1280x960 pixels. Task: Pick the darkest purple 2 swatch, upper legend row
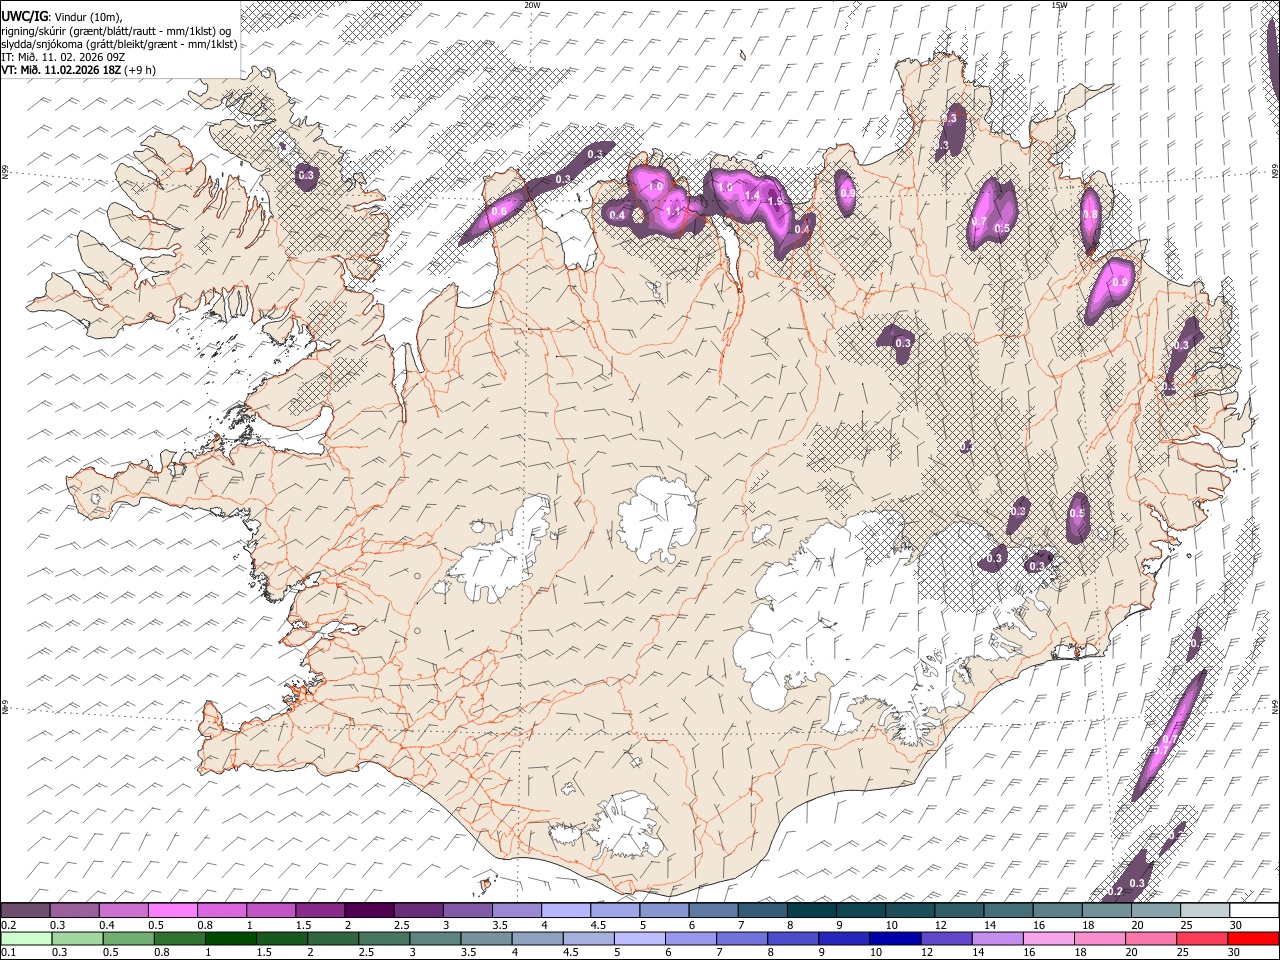tap(368, 911)
